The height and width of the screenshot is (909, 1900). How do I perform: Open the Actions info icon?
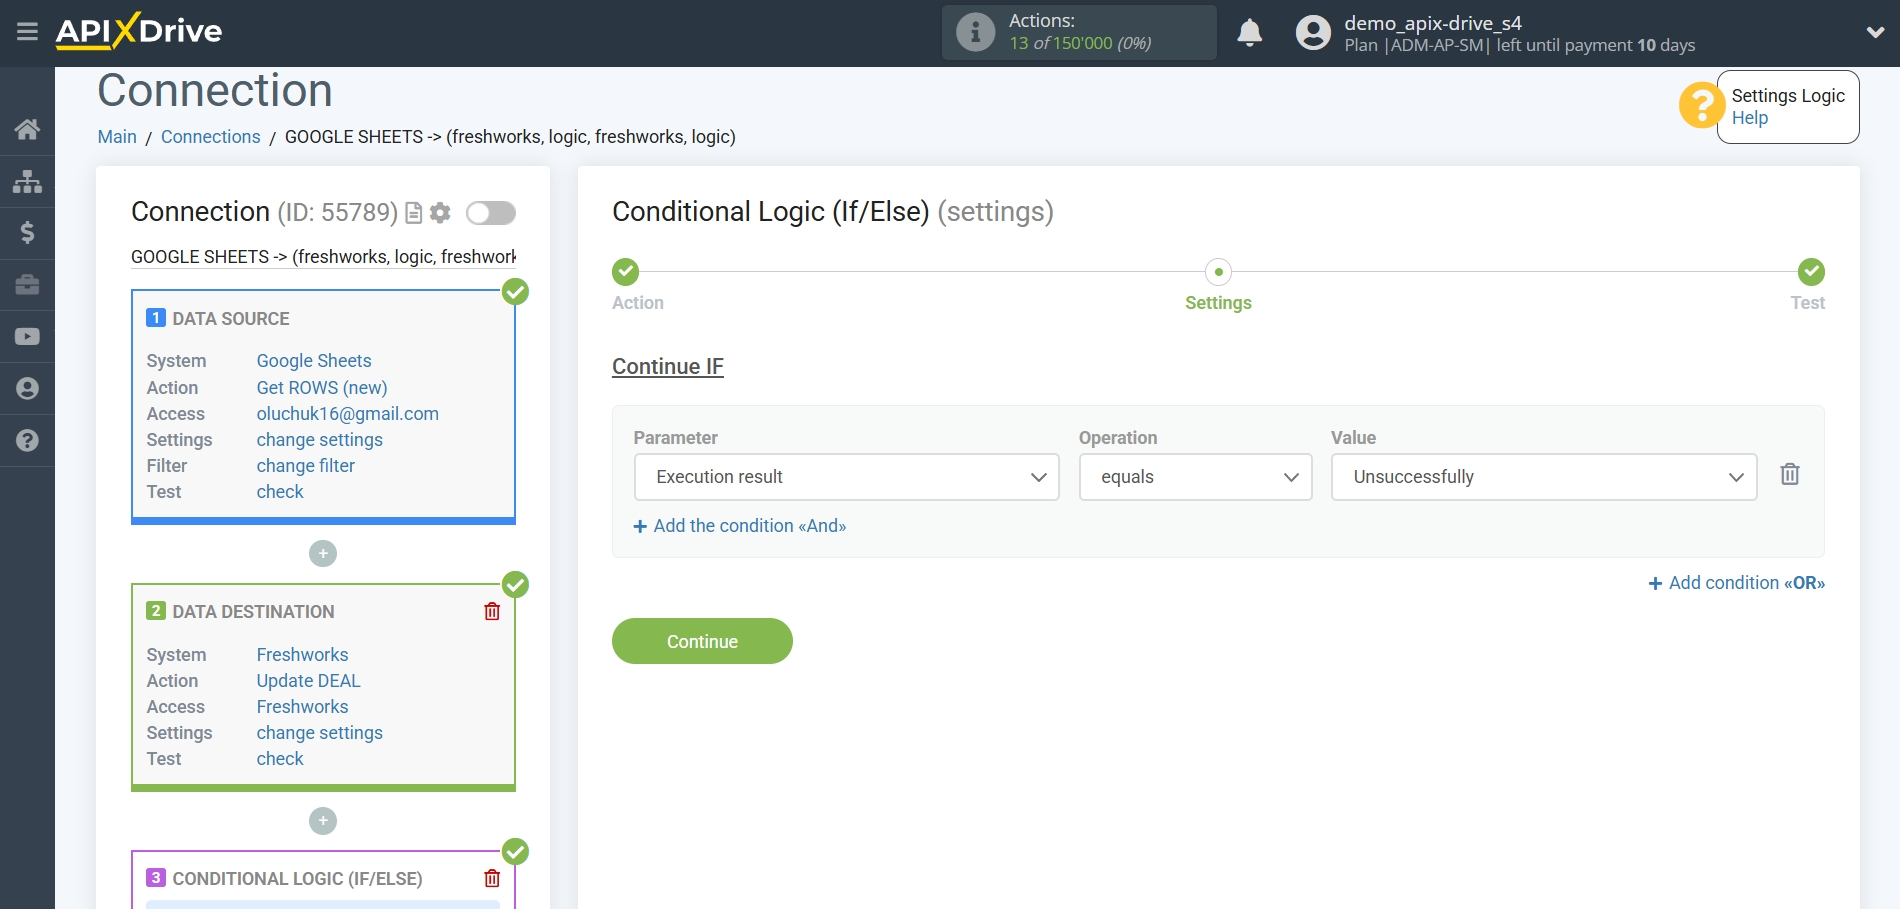(975, 32)
